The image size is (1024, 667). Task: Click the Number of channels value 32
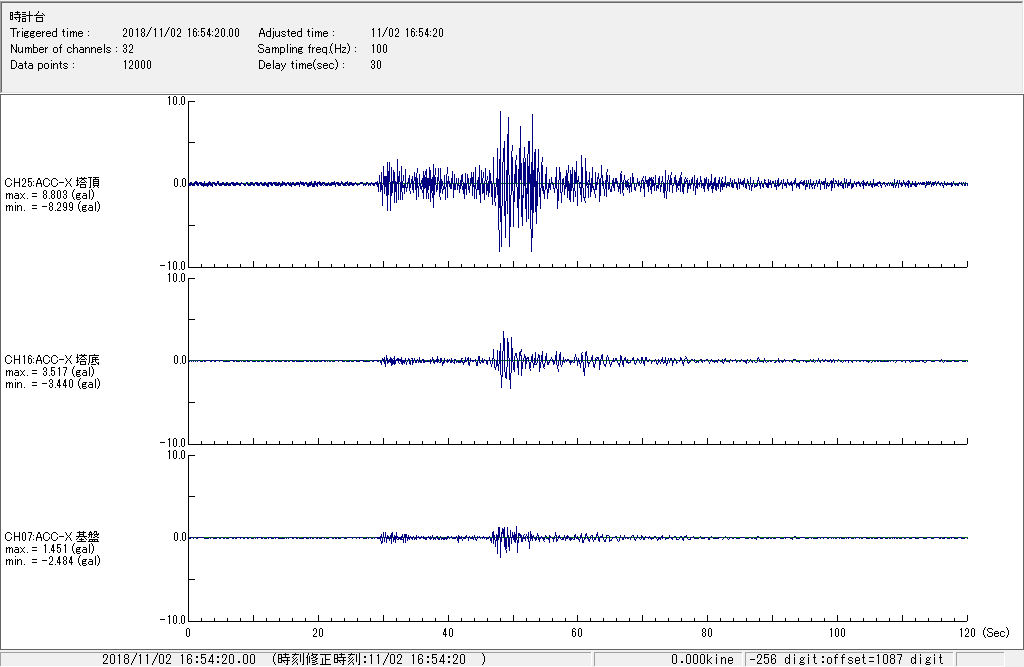[128, 49]
